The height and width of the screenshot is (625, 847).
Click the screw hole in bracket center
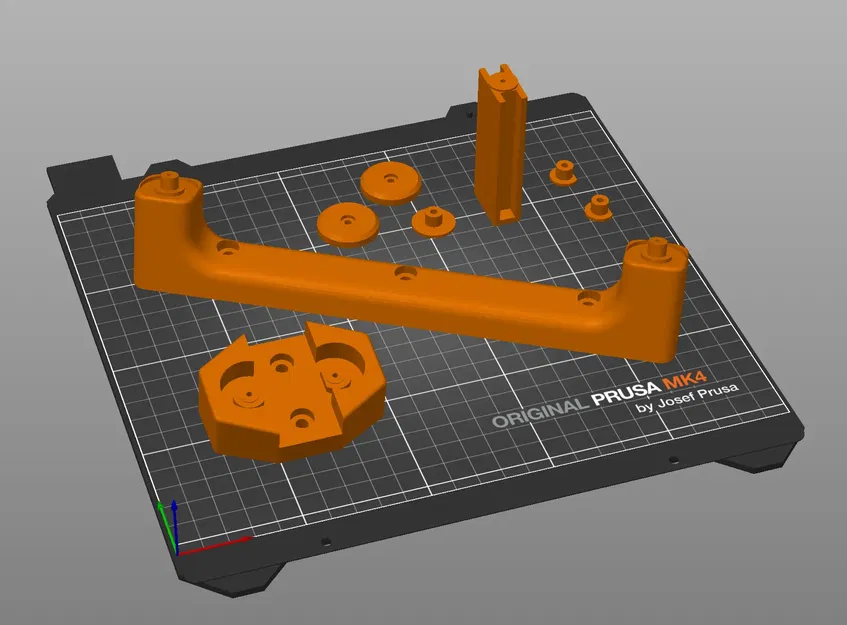[405, 271]
